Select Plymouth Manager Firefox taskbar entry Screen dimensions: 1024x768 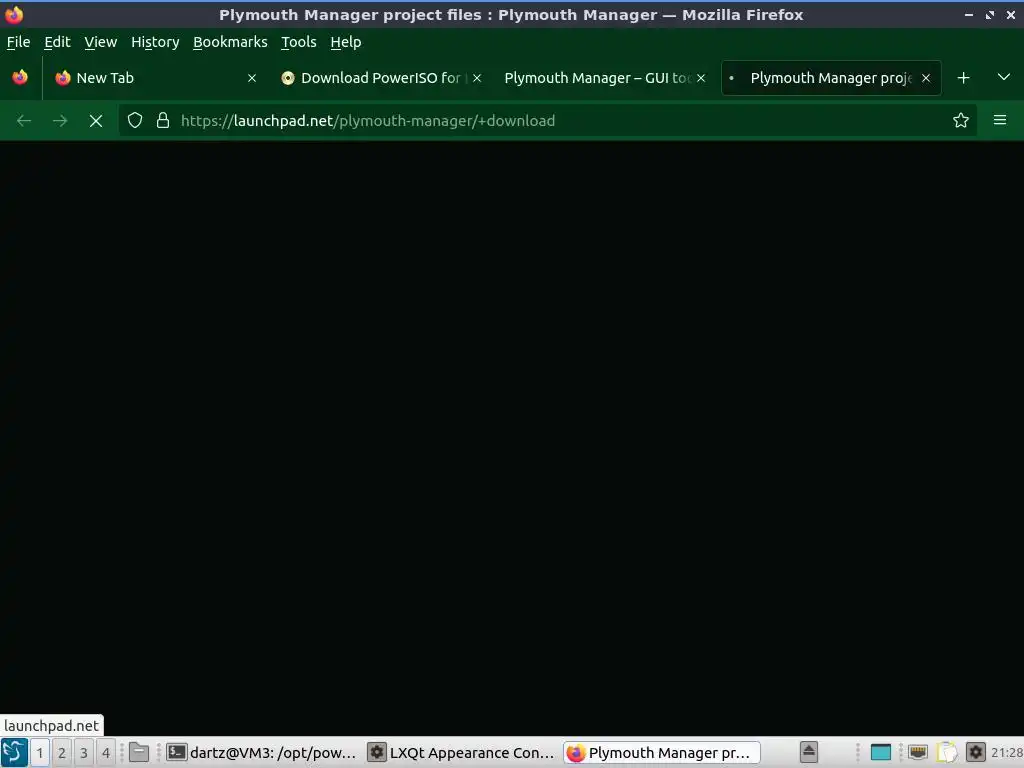pos(662,753)
